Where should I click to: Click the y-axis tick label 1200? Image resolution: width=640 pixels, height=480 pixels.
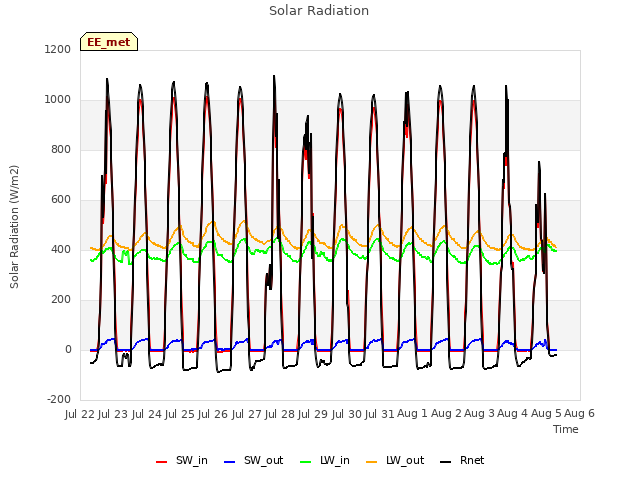click(58, 49)
